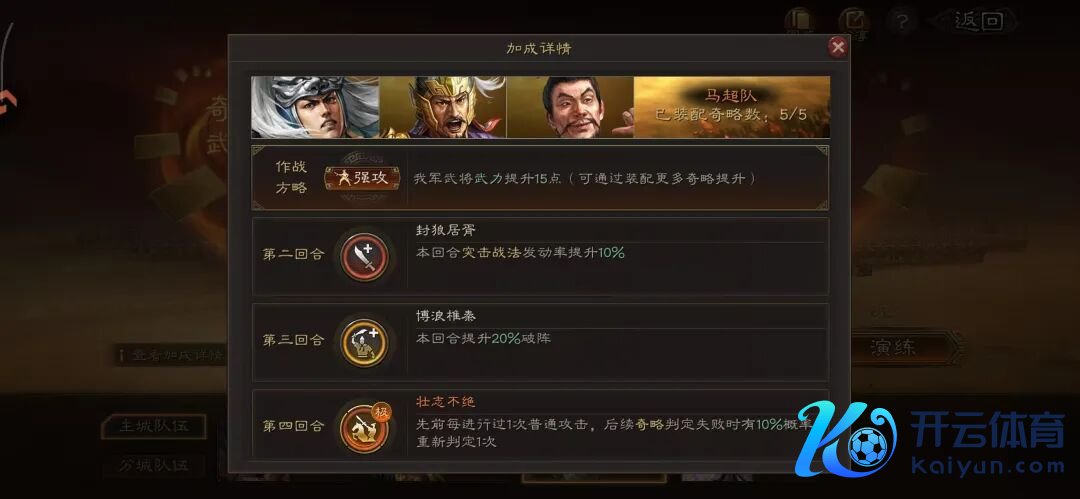Go back with the 返回 button
Screen dimensions: 1080x499
[x=979, y=21]
